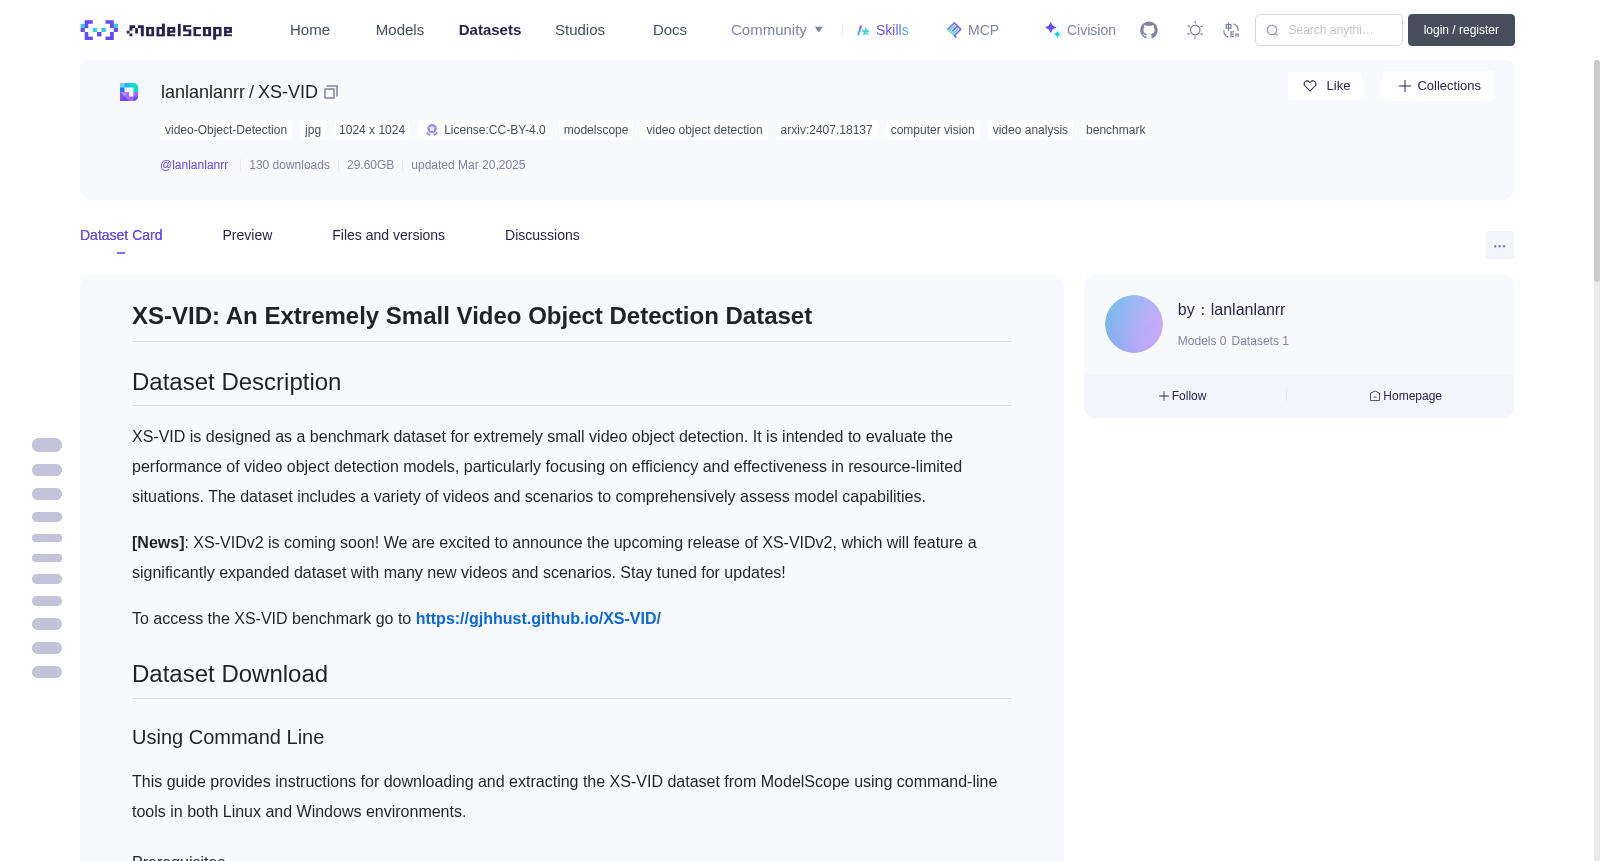Click lanlanlanrr's gradient avatar
This screenshot has width=1600, height=861.
1134,324
